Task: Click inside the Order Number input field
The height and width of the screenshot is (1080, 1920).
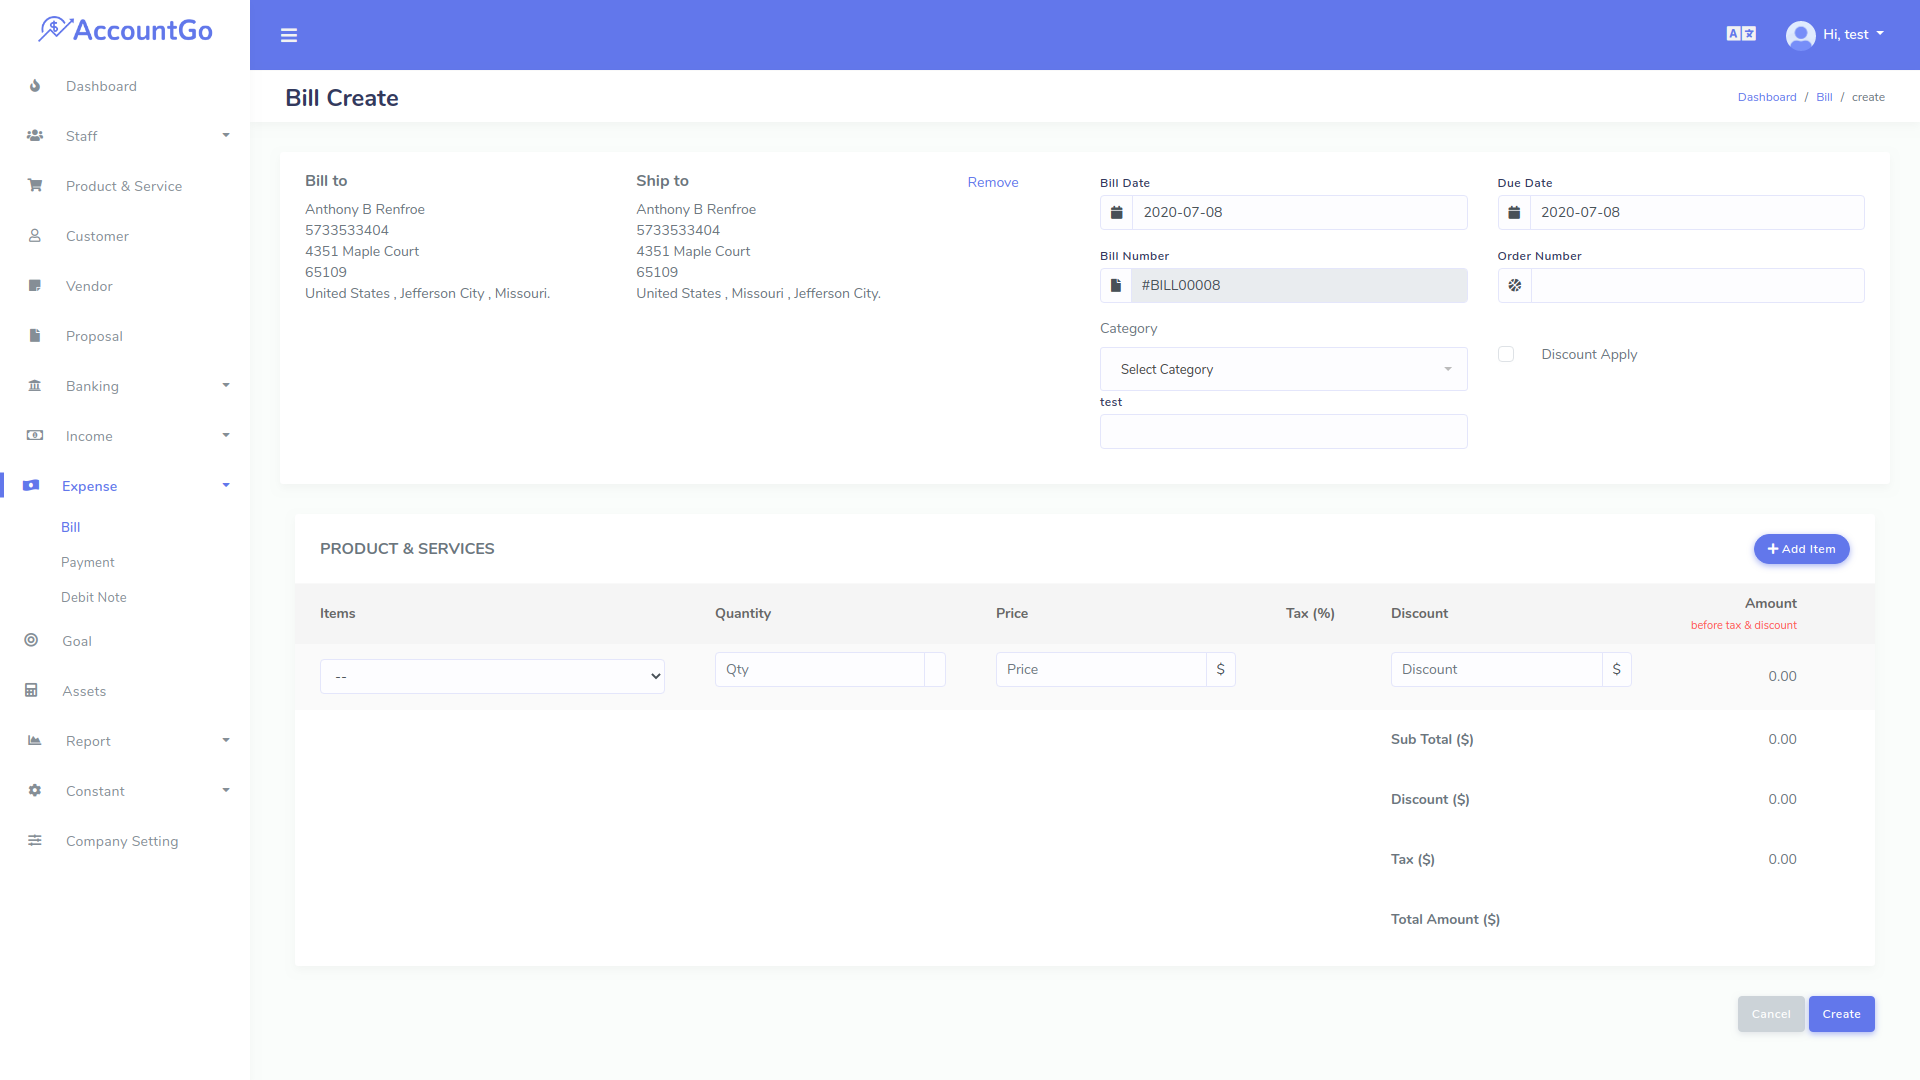Action: point(1697,285)
